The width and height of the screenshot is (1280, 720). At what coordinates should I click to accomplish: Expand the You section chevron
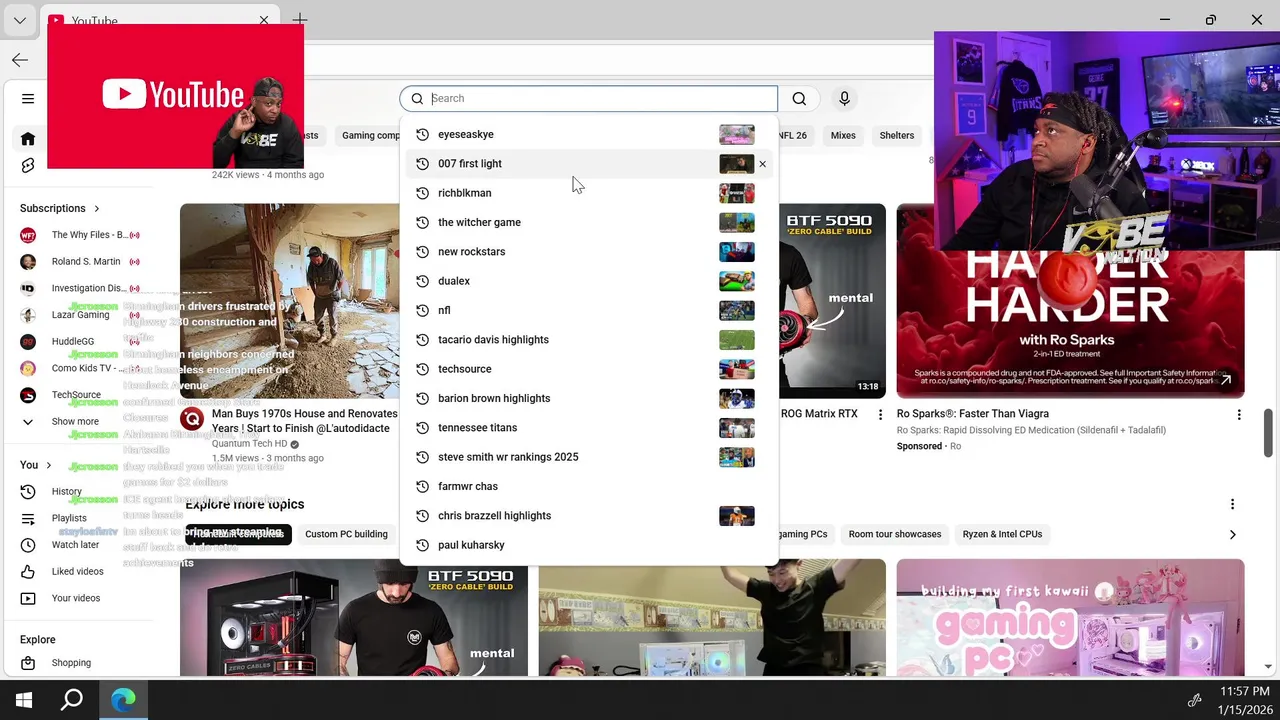tap(48, 465)
